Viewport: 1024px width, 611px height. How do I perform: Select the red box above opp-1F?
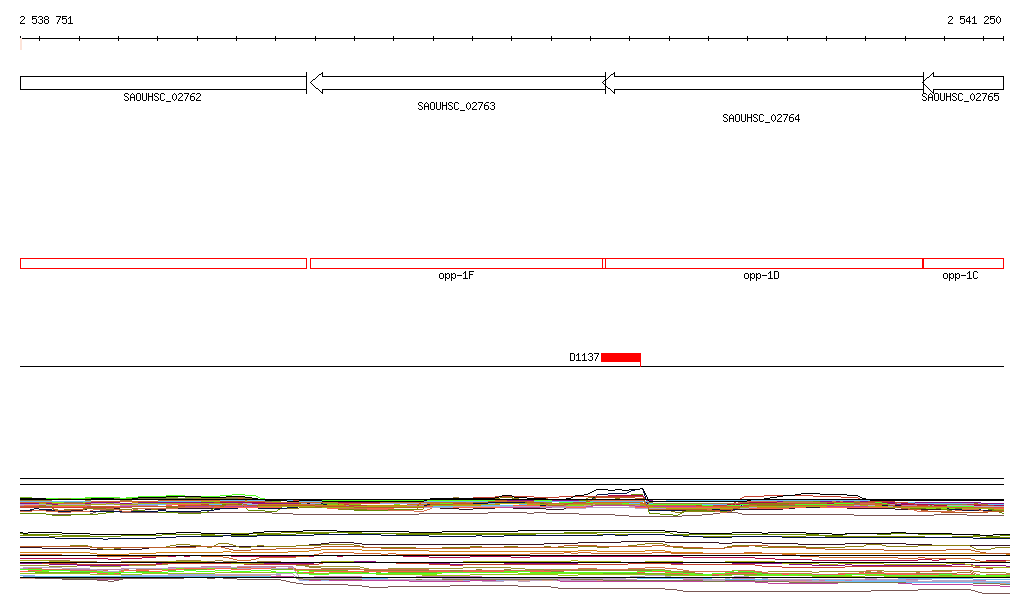point(456,263)
